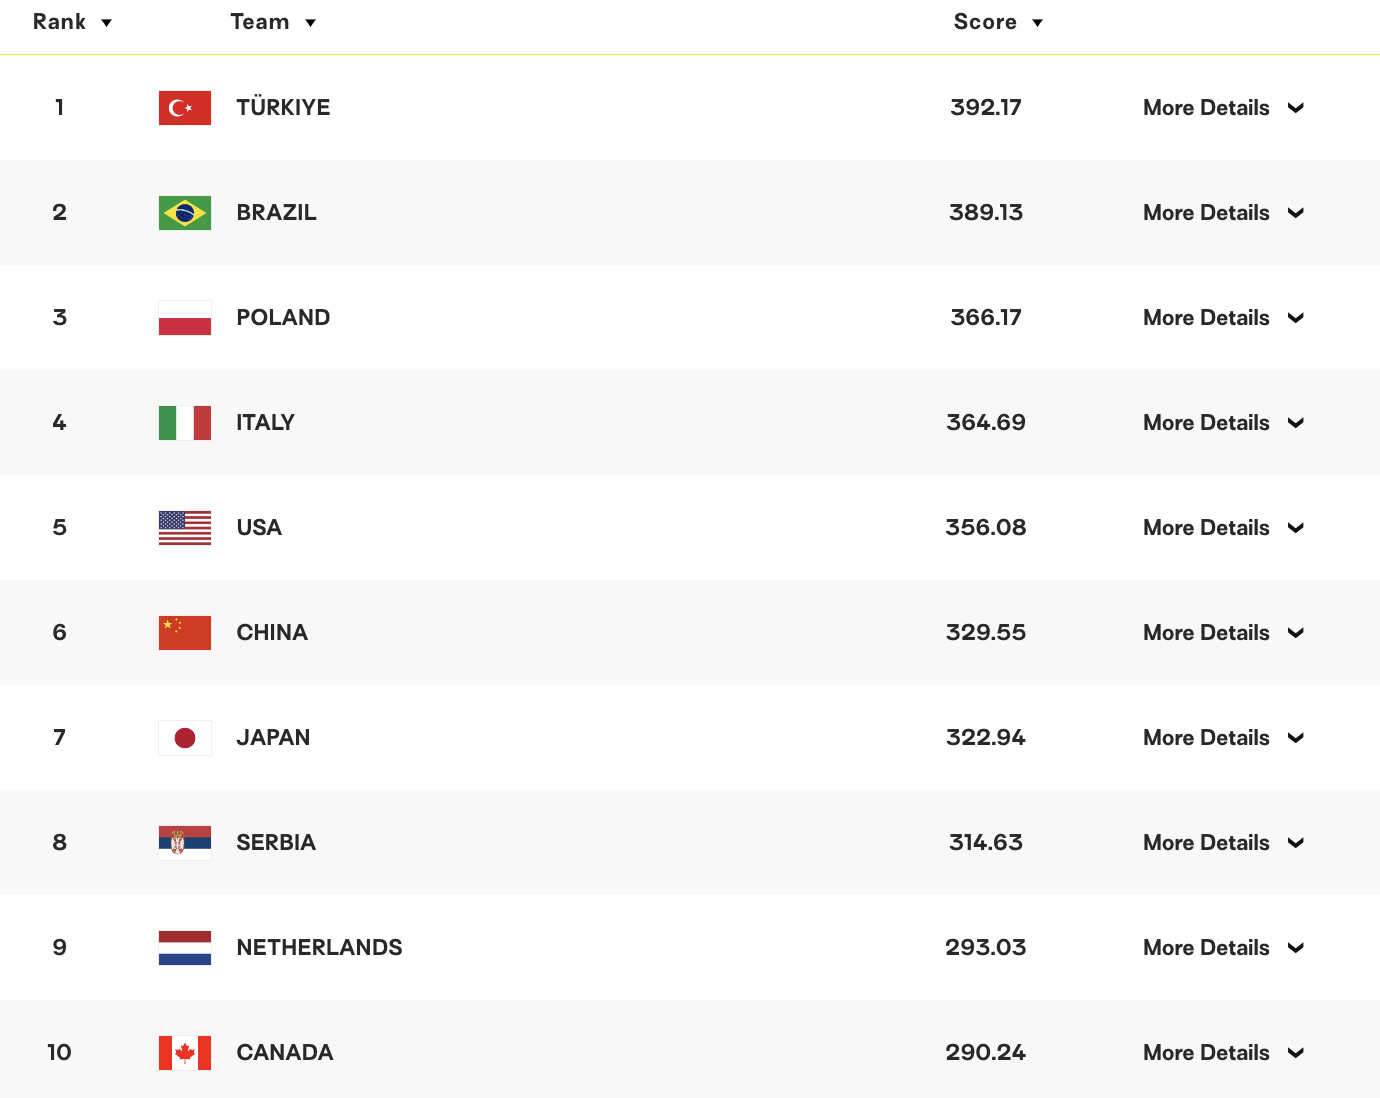1380x1098 pixels.
Task: Click the Poland flag icon
Action: click(185, 318)
